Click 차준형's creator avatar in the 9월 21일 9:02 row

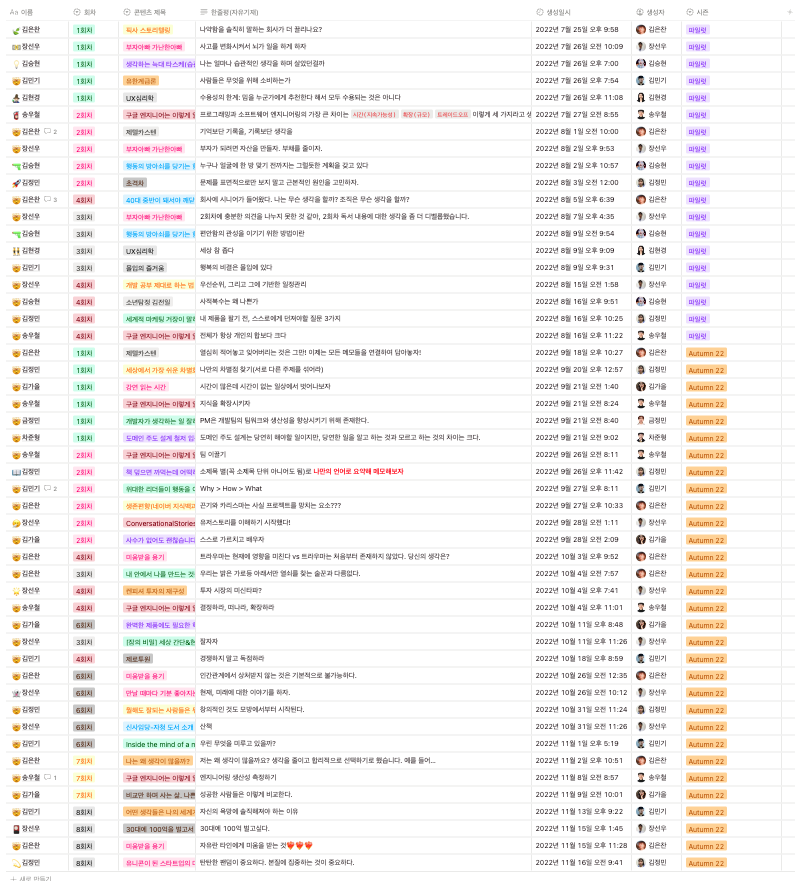pos(640,438)
